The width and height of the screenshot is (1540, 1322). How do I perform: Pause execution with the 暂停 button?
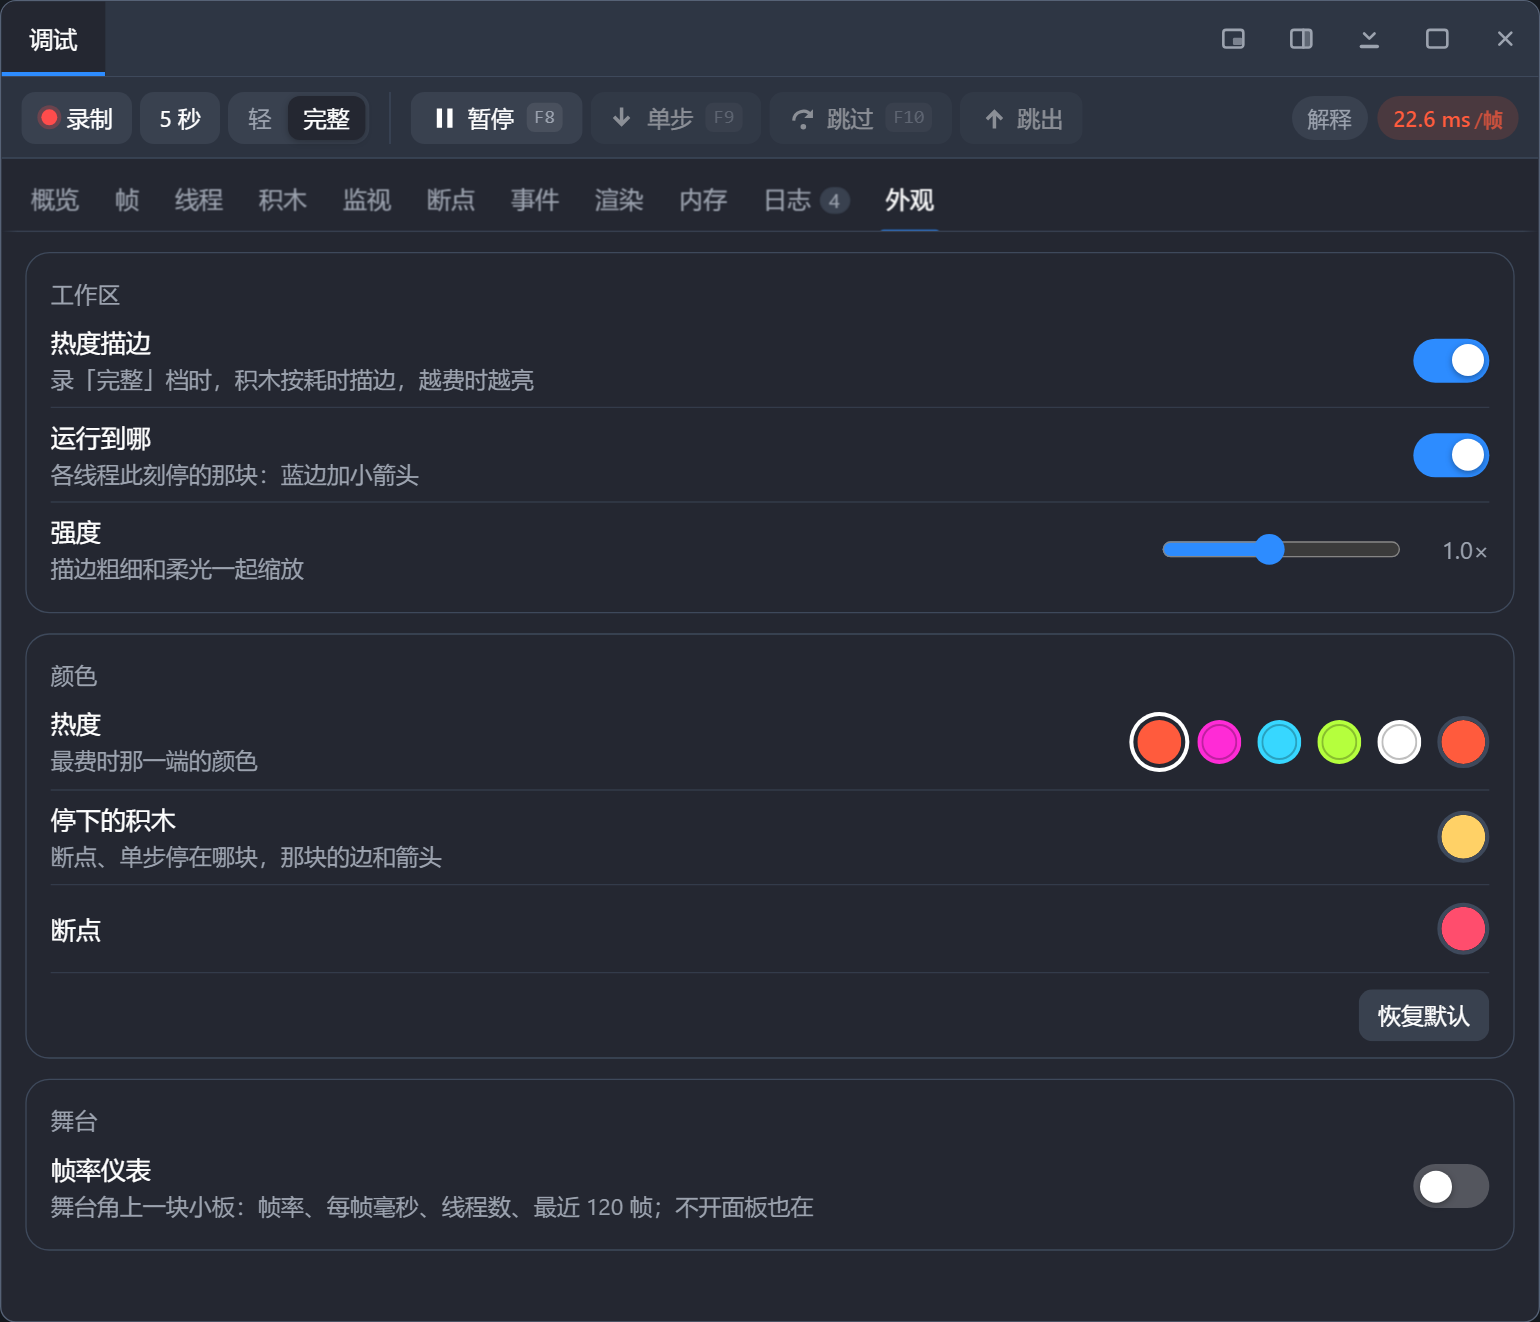(x=496, y=118)
